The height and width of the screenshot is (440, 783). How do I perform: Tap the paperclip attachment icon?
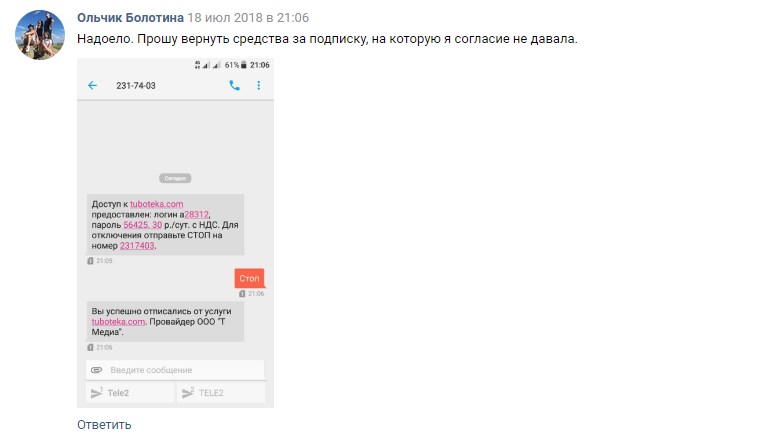[x=96, y=370]
